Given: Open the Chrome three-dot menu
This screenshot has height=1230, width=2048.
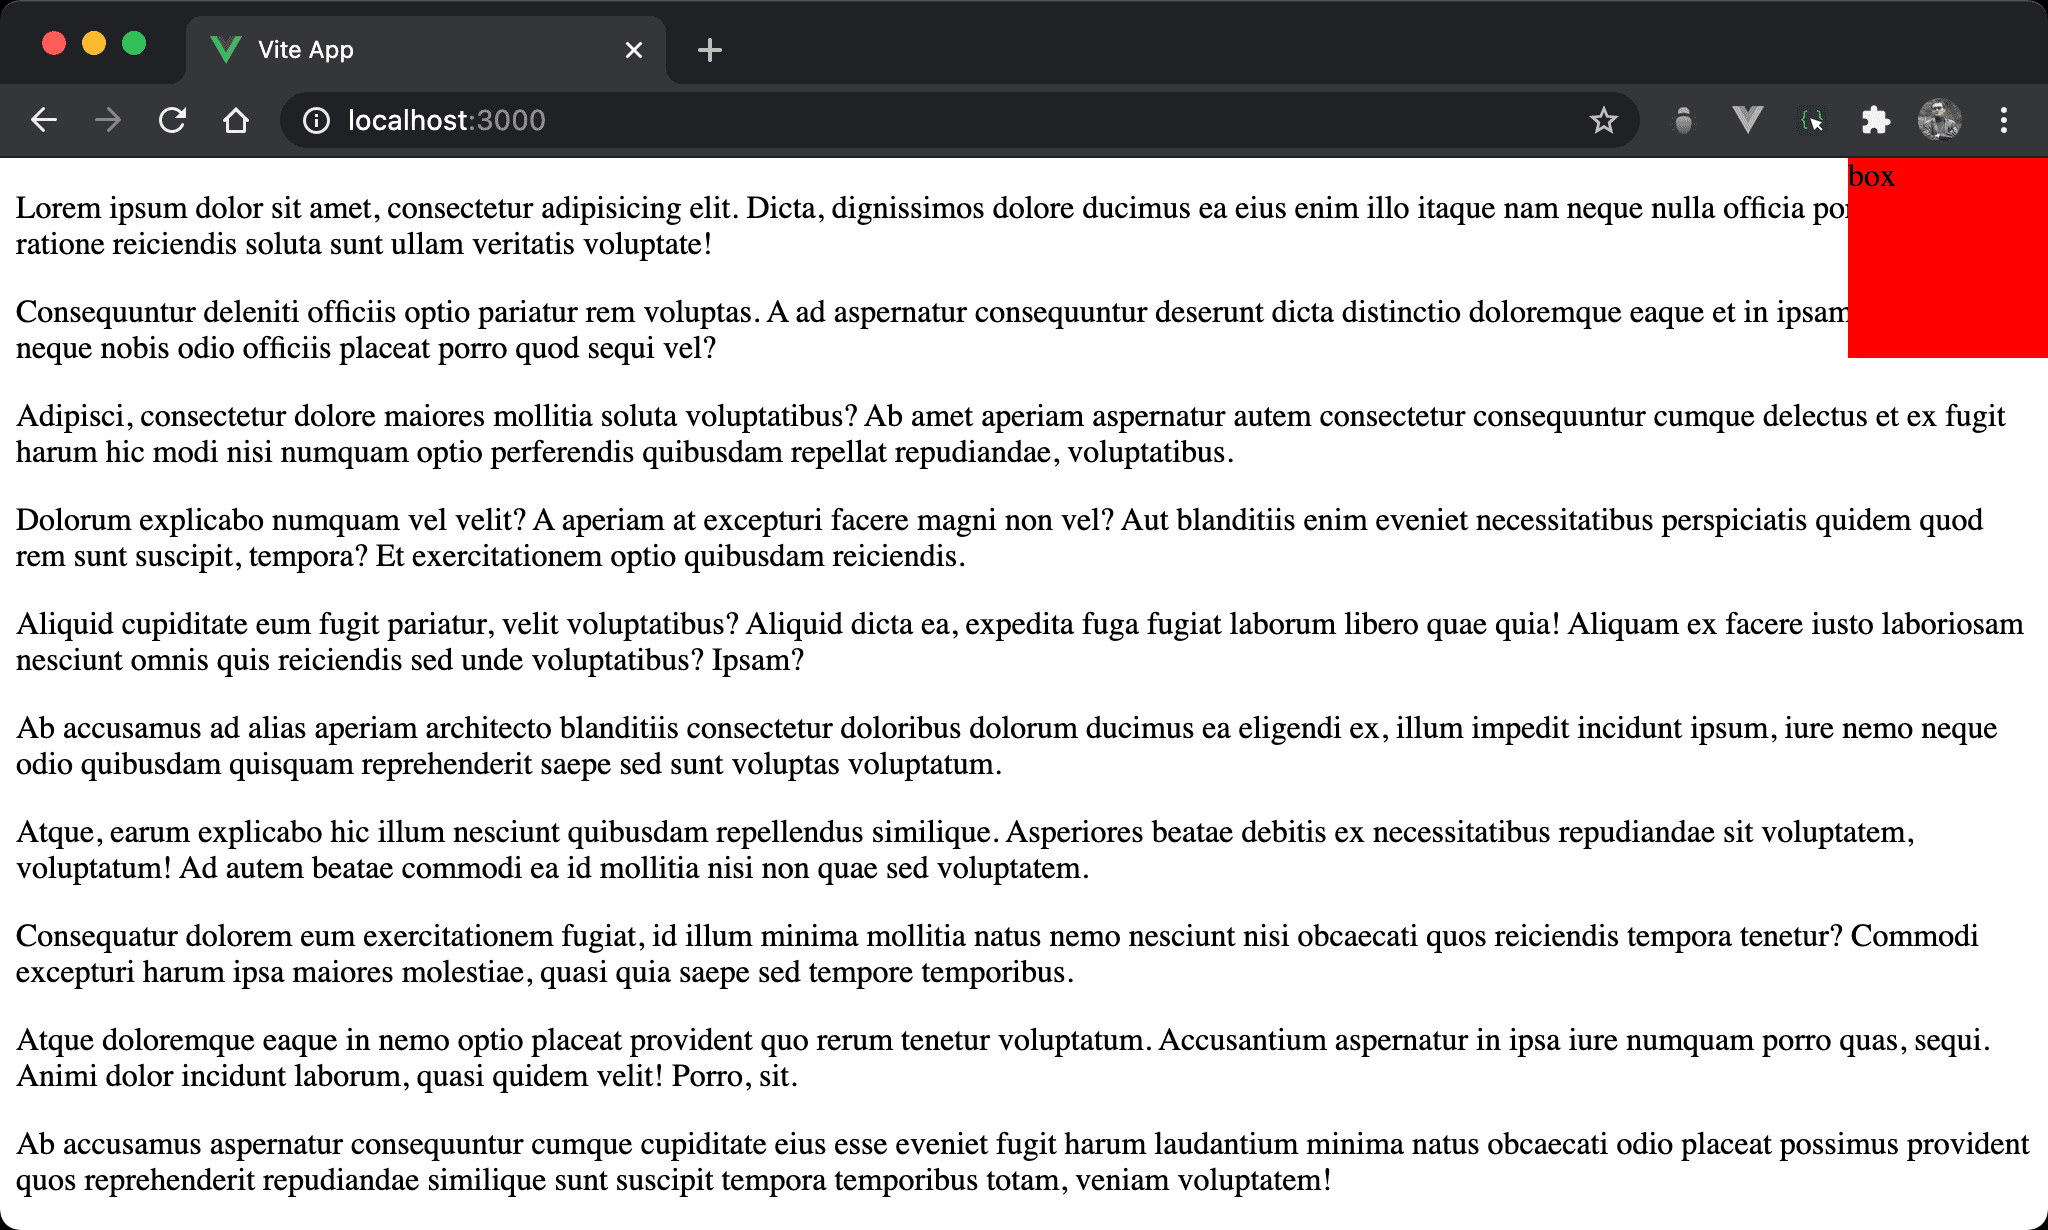Looking at the screenshot, I should pyautogui.click(x=2004, y=120).
